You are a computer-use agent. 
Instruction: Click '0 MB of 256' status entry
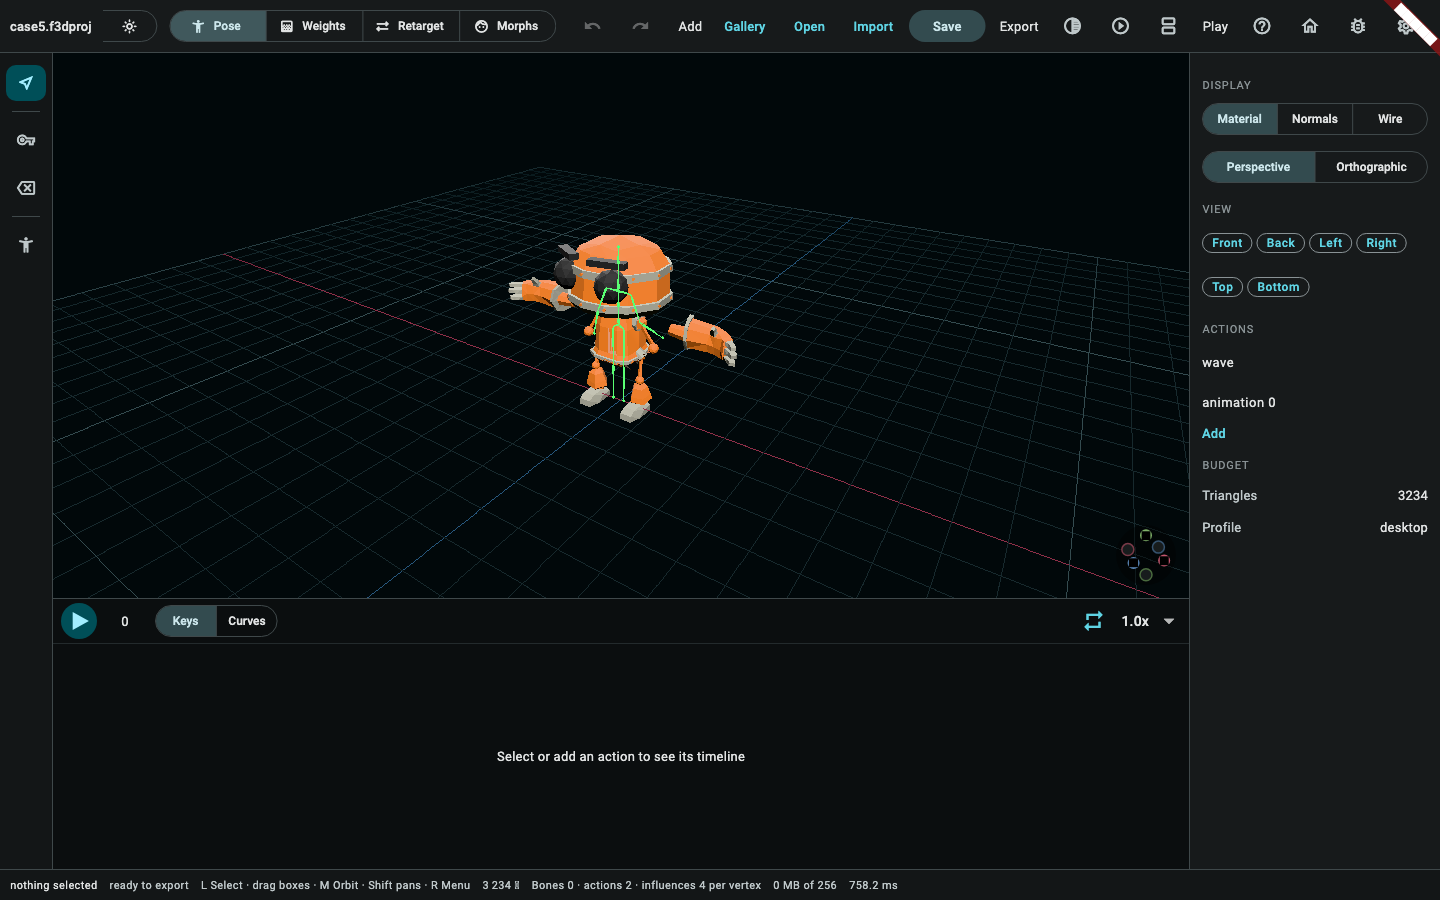(x=805, y=885)
